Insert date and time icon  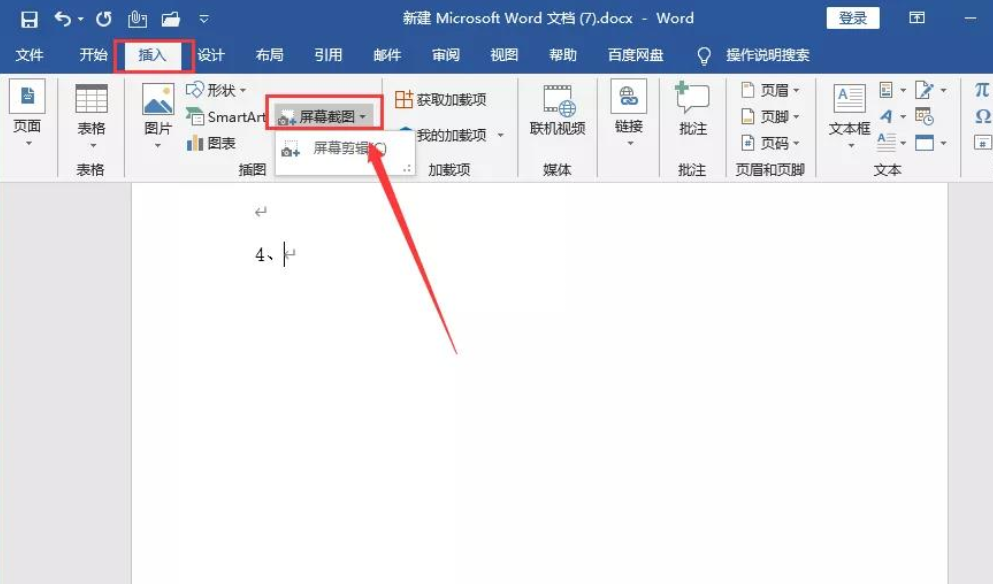click(924, 117)
